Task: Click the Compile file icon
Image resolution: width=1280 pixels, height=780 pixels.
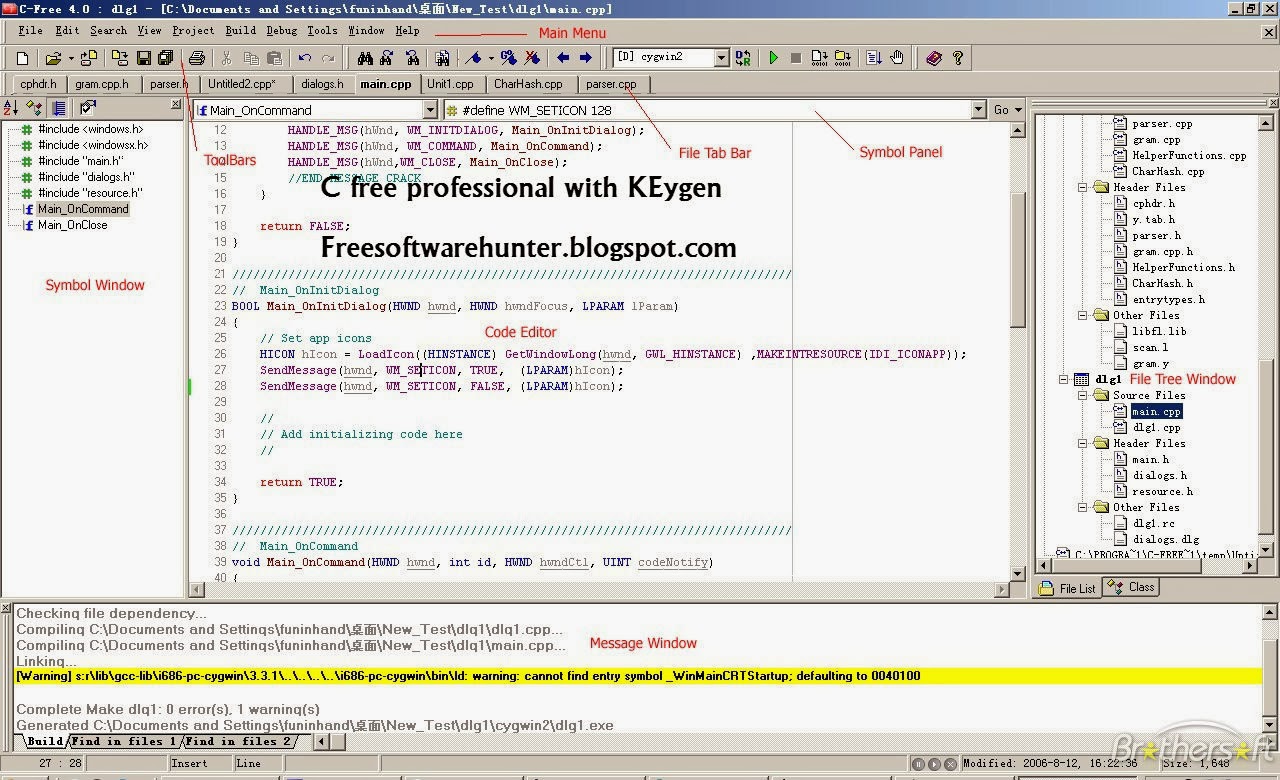Action: (x=819, y=58)
